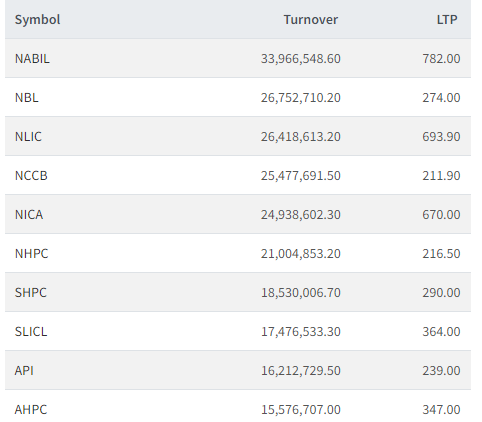Click NCCB LTP value 211.90
Screen dimensions: 482x422
click(441, 176)
